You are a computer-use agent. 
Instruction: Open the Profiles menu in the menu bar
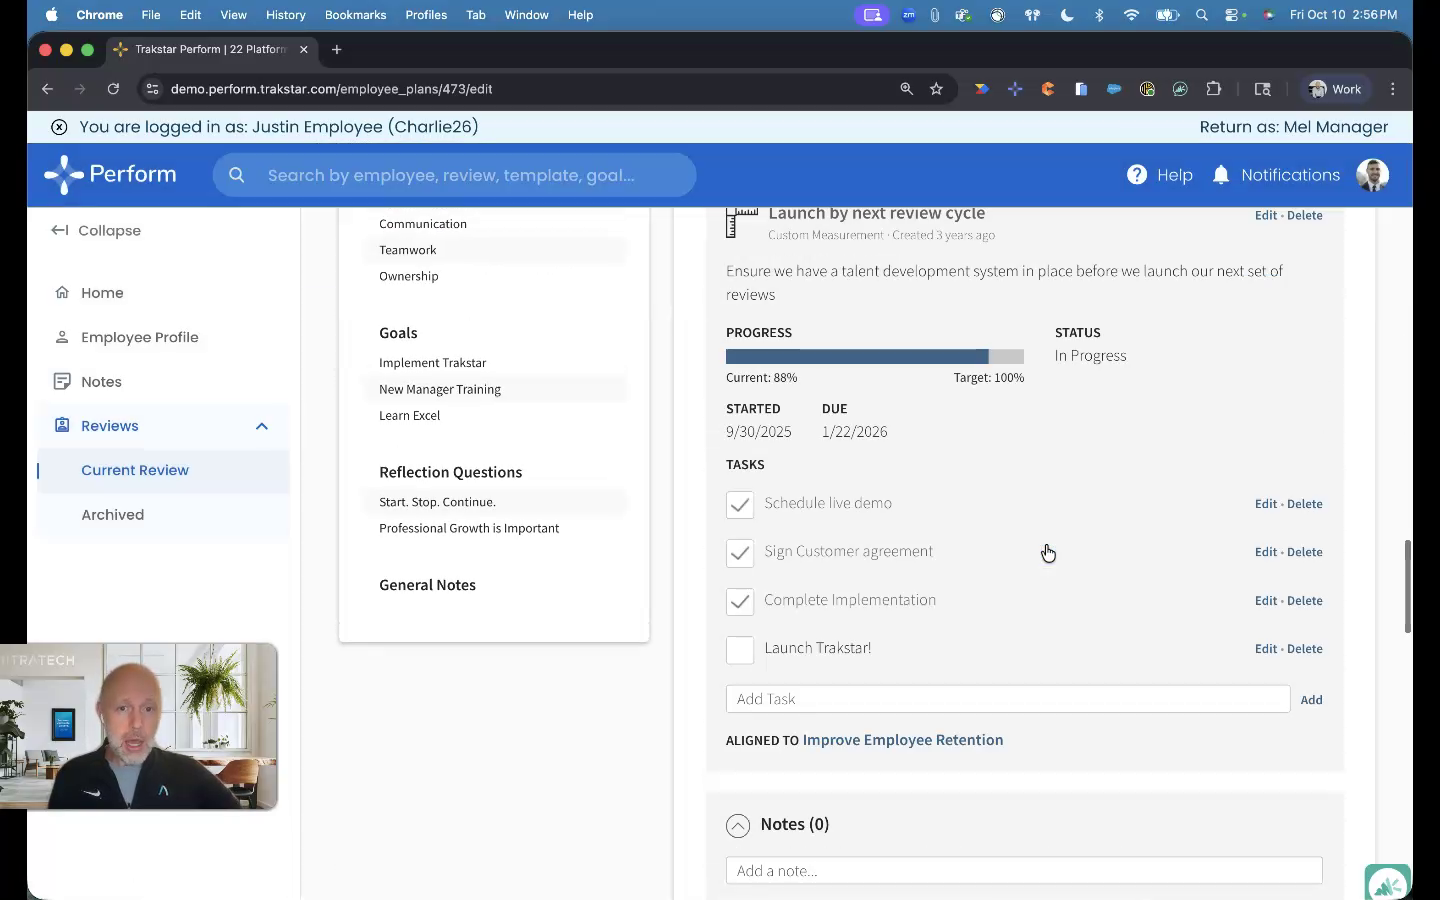tap(426, 15)
